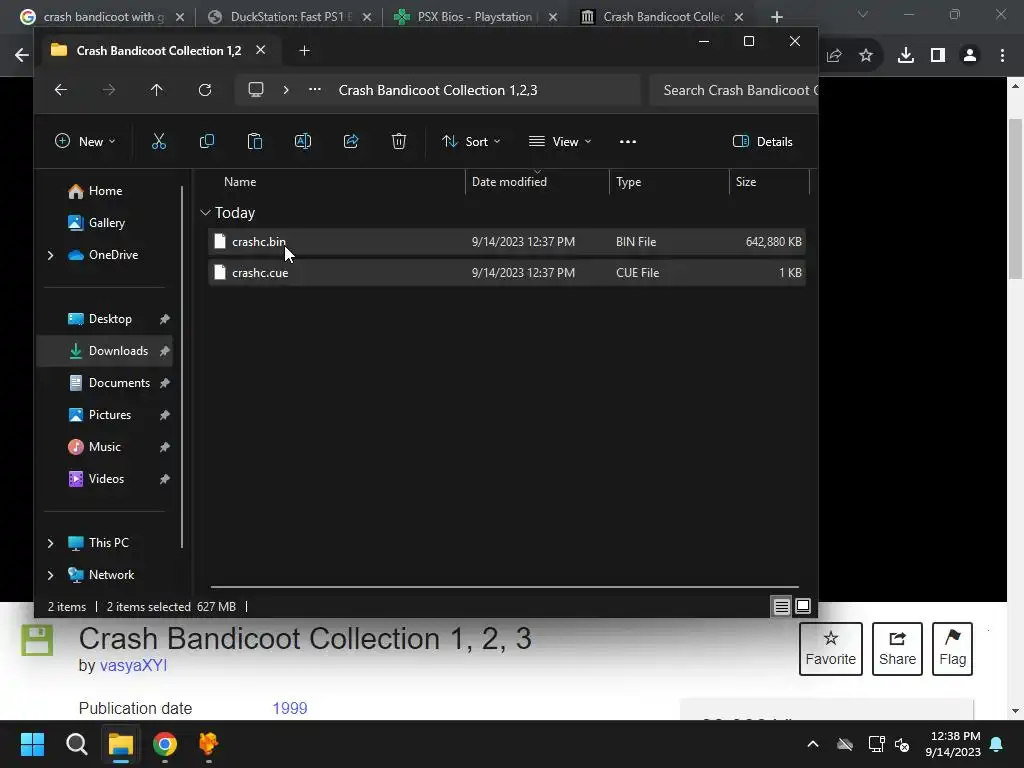The image size is (1024, 768).
Task: Expand the OneDrive tree node
Action: [50, 255]
